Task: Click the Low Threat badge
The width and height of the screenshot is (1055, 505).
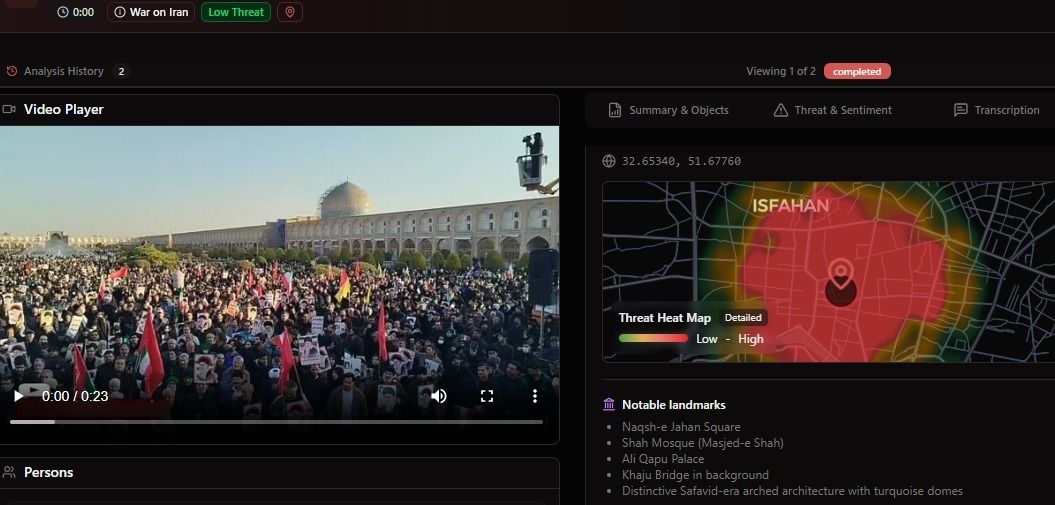Action: [236, 12]
